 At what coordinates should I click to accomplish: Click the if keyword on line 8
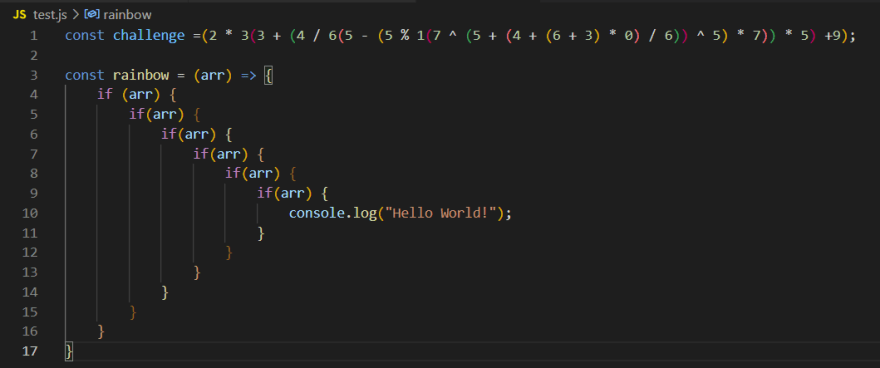pyautogui.click(x=233, y=174)
